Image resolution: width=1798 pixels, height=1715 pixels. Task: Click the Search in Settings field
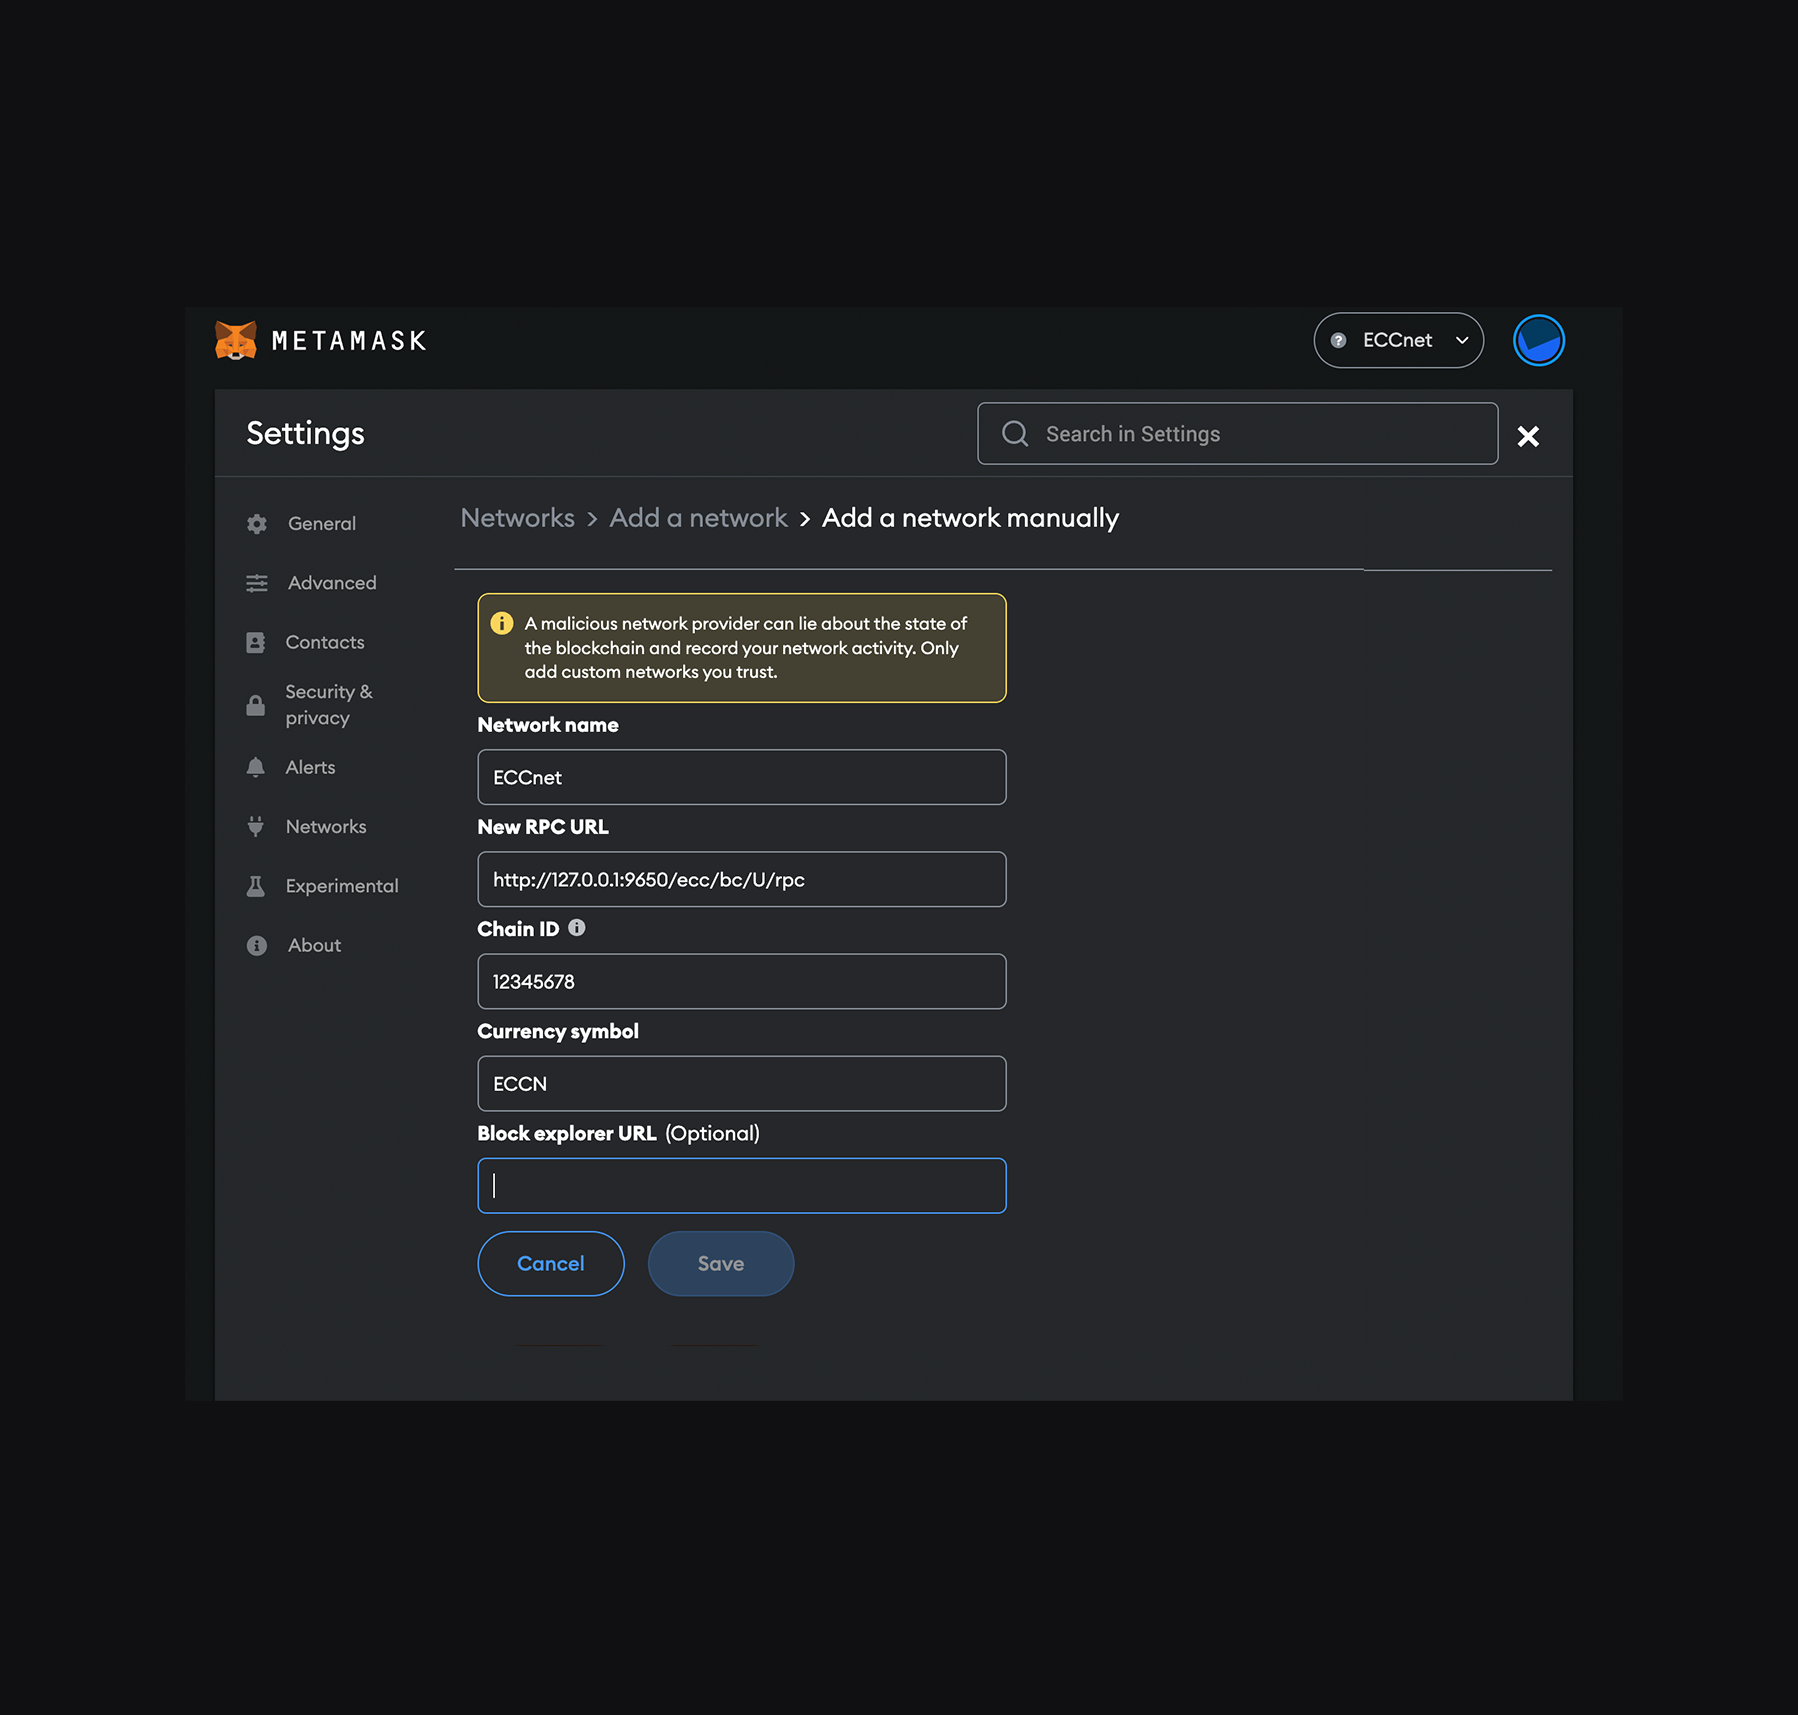coord(1237,433)
